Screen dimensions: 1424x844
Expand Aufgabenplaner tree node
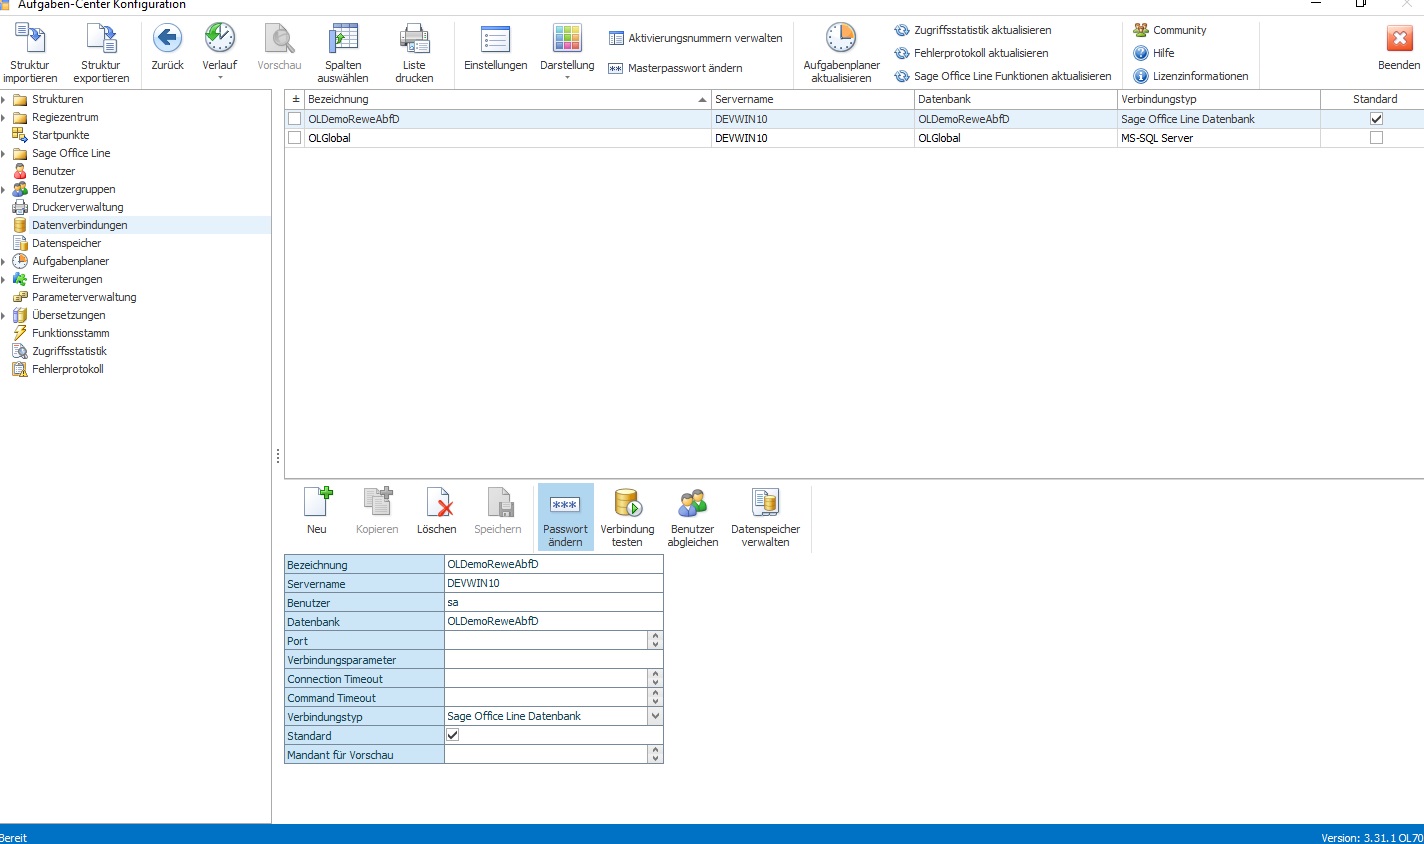(x=4, y=262)
